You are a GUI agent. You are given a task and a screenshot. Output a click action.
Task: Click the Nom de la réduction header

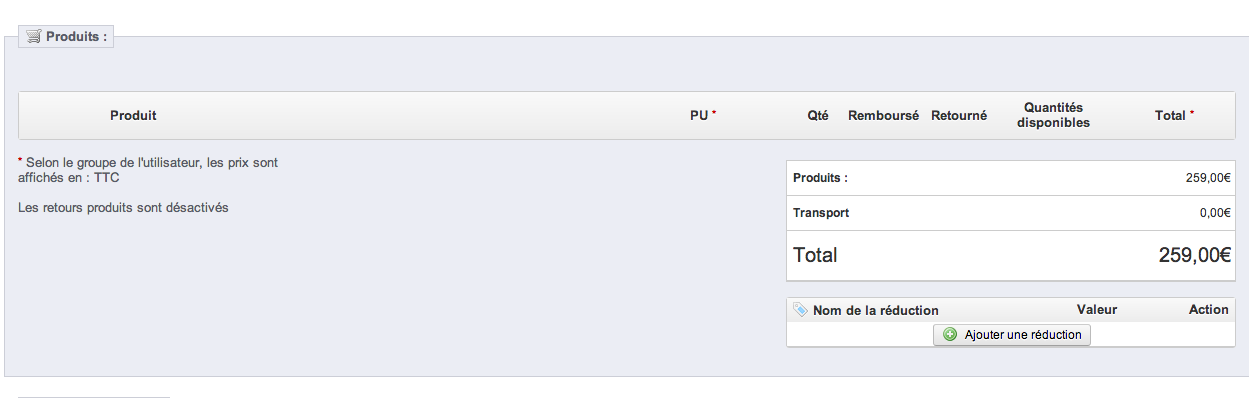click(876, 310)
